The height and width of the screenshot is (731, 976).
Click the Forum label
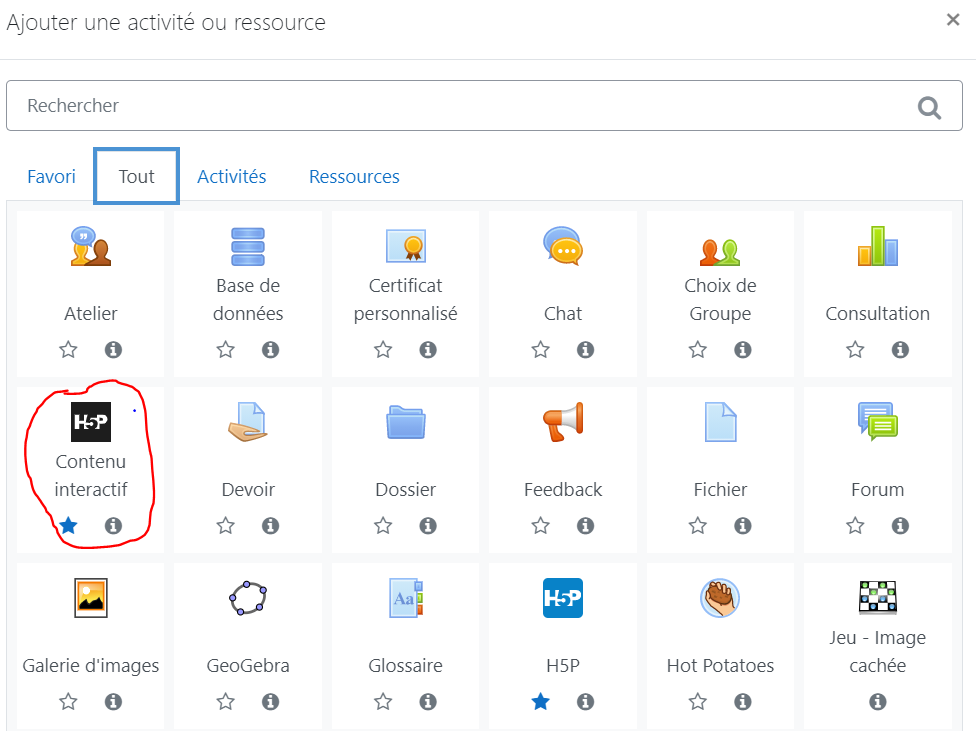point(878,489)
